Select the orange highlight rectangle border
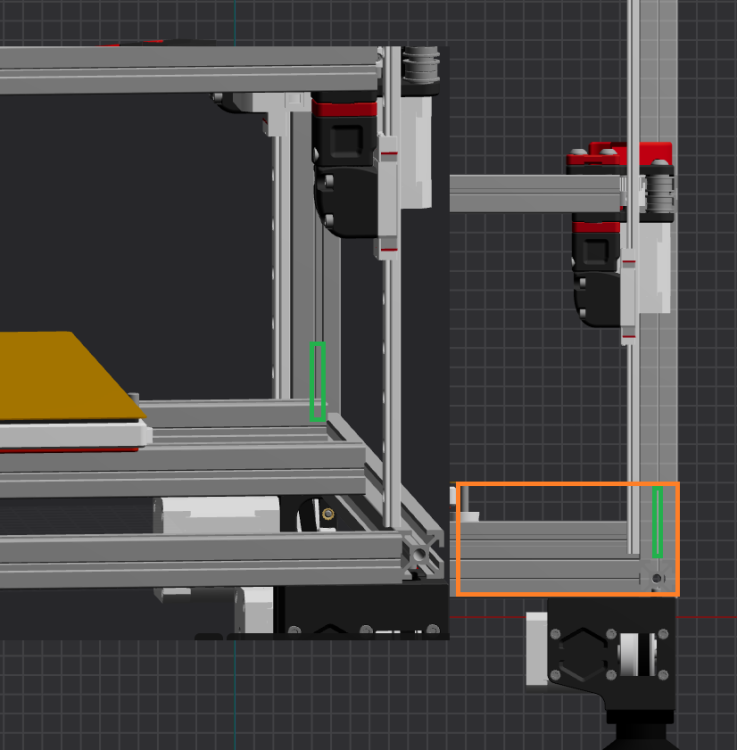Screen dimensions: 737x750 coord(568,539)
